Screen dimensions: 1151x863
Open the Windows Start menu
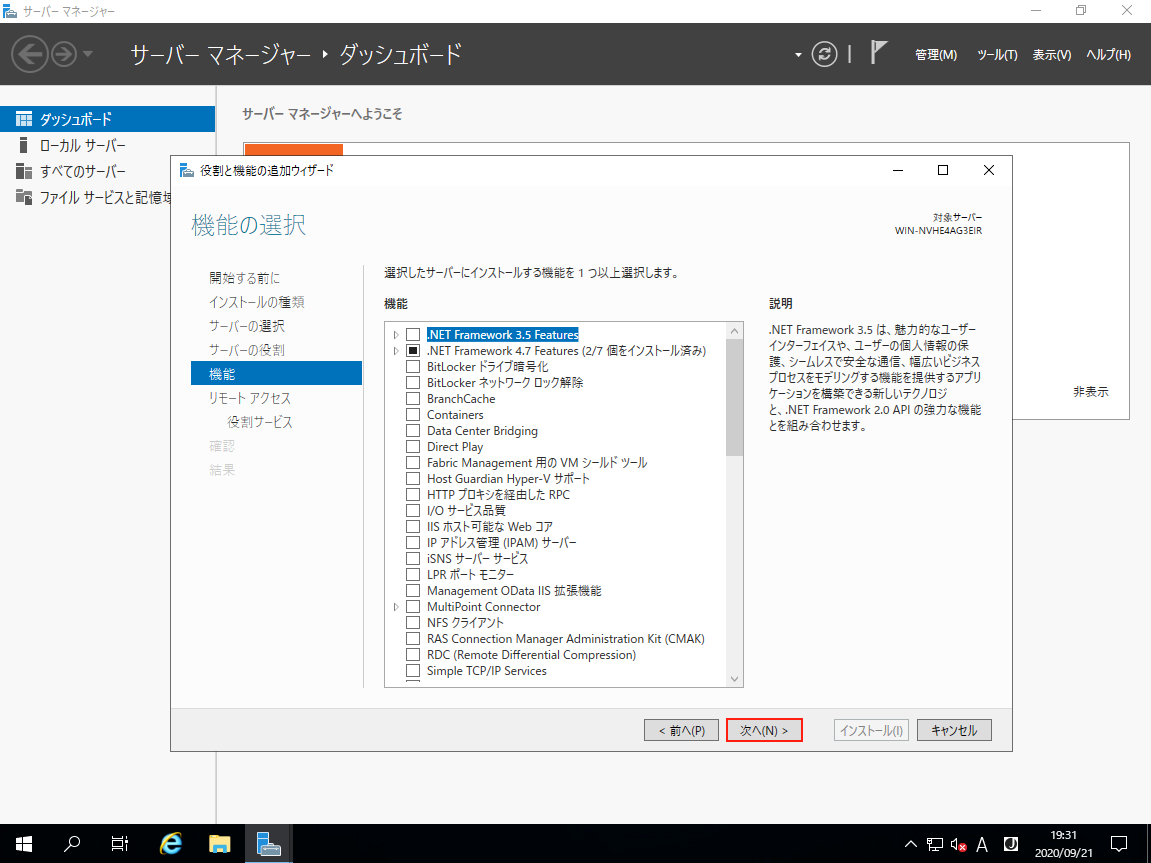click(x=23, y=844)
